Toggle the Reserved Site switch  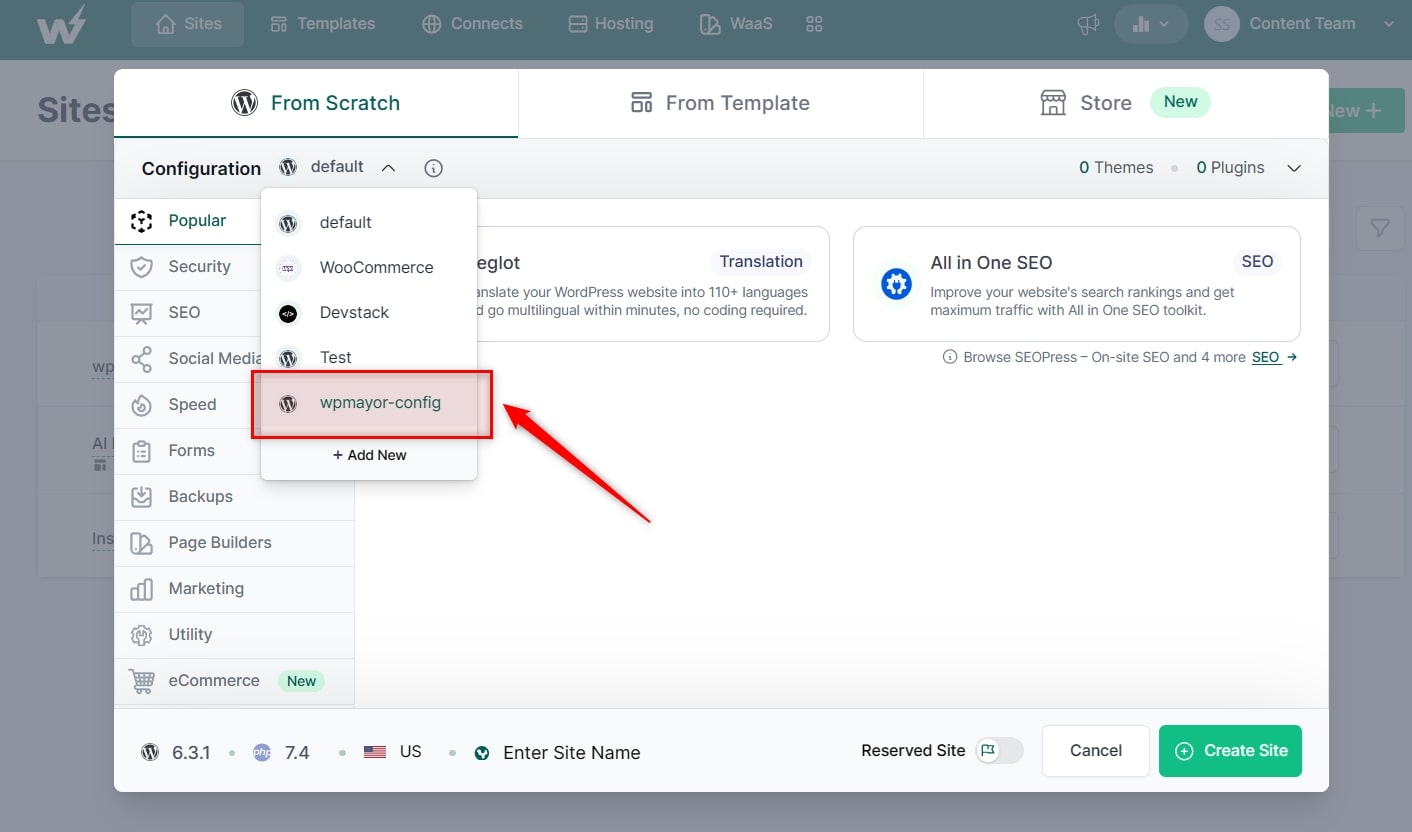tap(999, 751)
